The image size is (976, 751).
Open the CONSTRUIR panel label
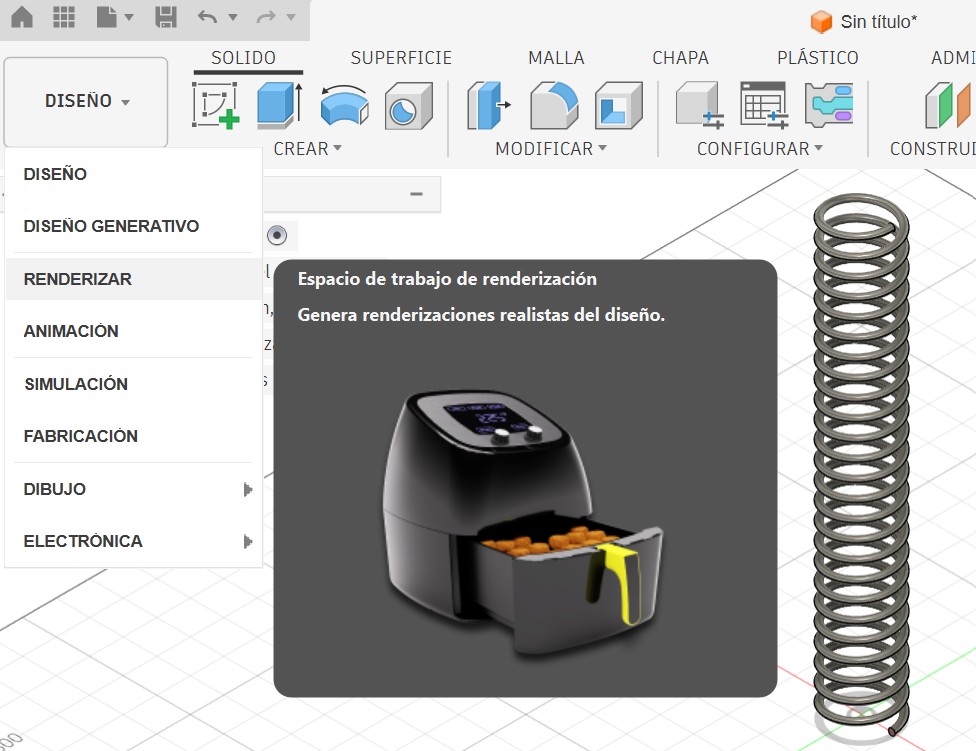932,149
